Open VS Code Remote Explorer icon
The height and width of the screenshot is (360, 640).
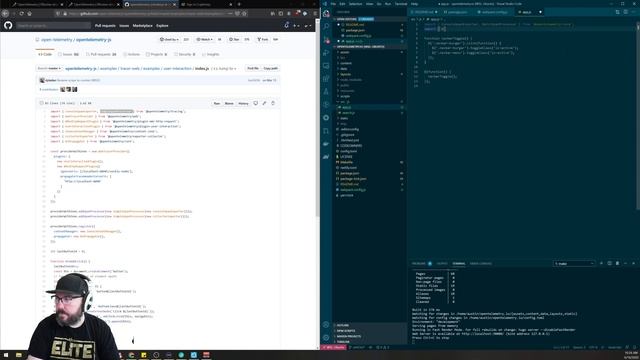pos(326,66)
